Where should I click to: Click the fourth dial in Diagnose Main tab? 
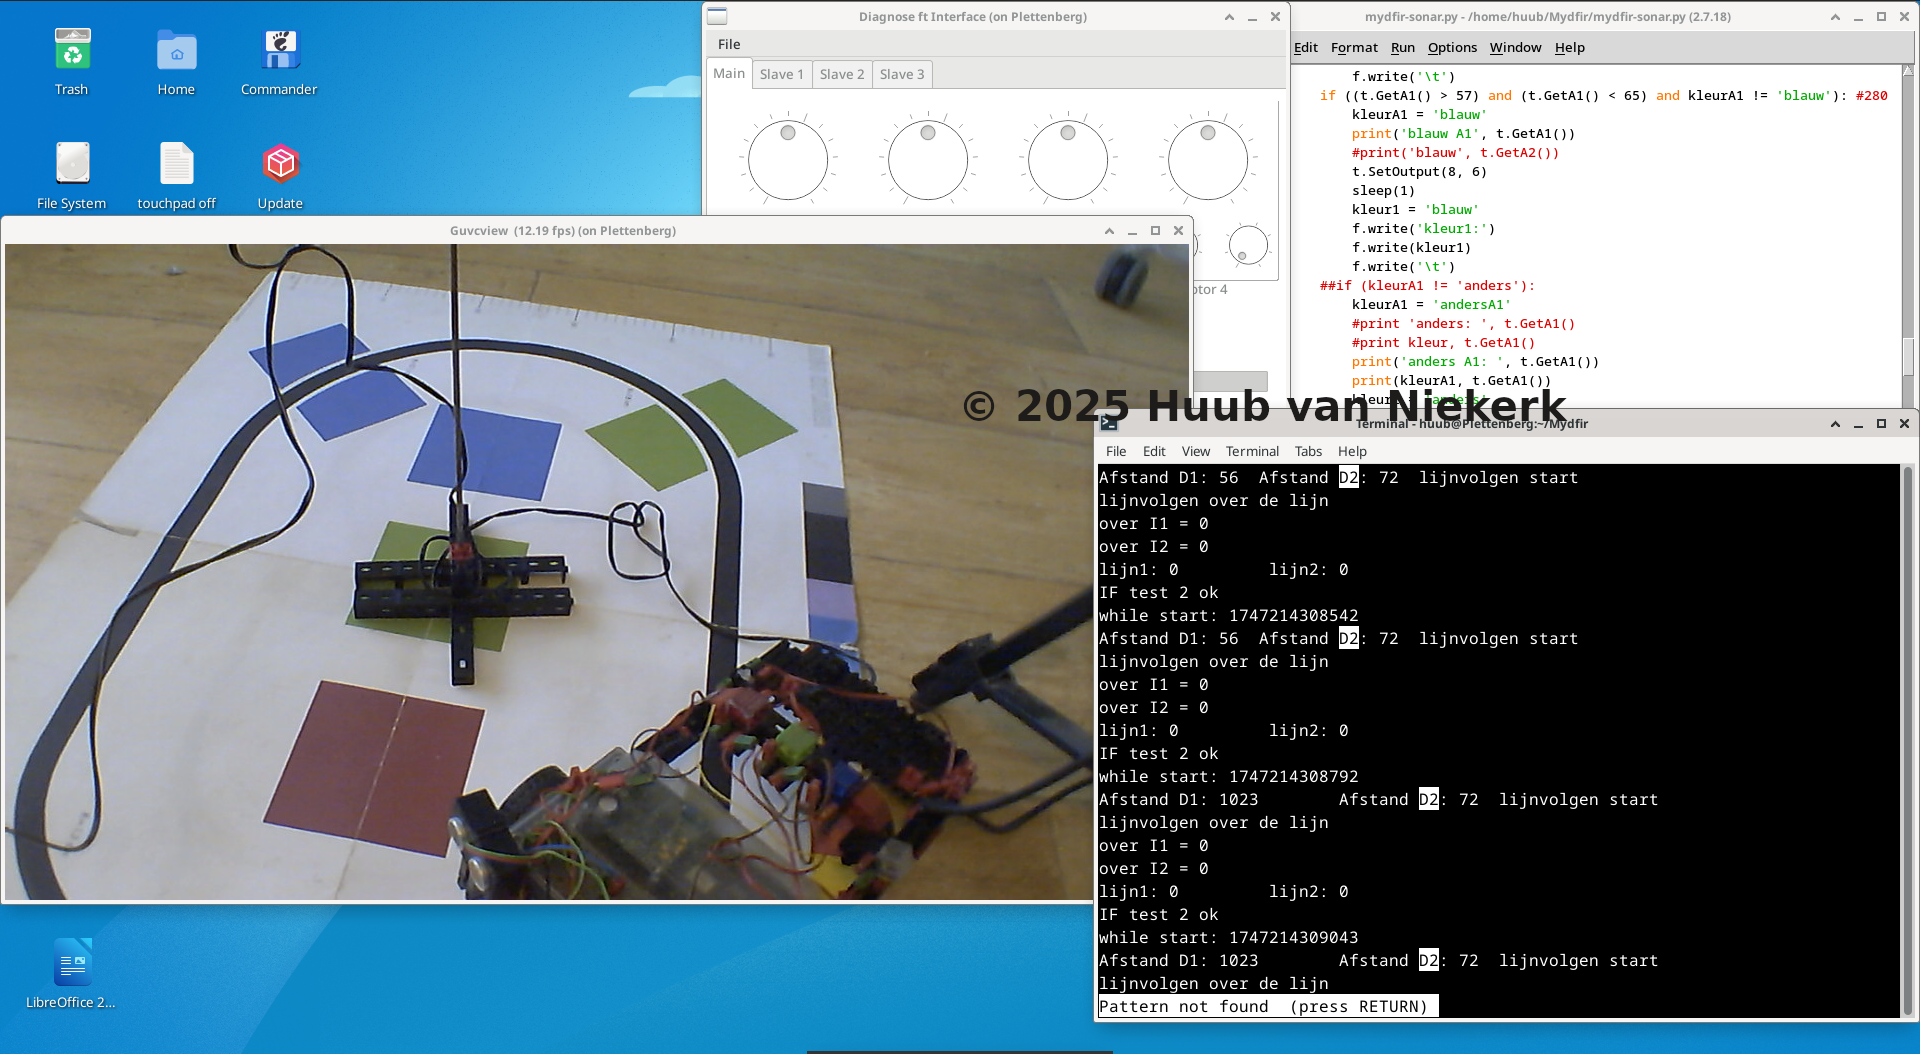(x=1208, y=159)
